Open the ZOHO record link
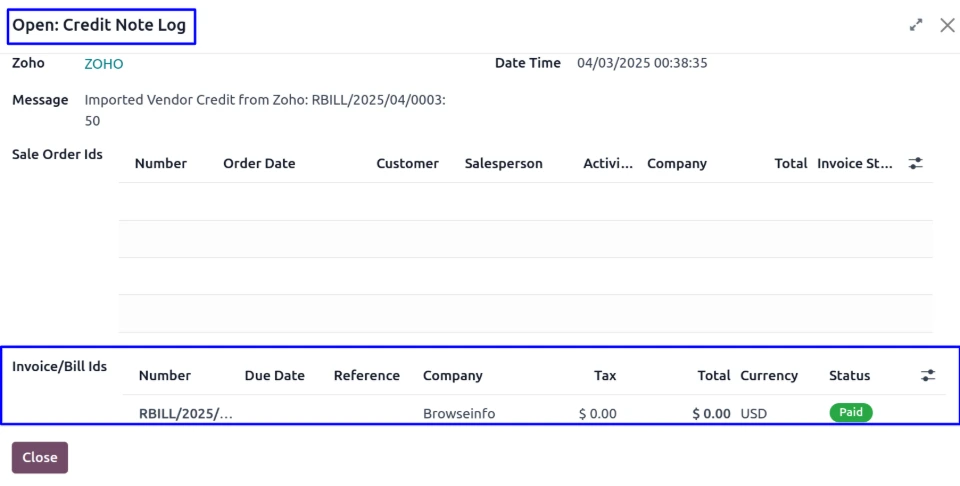This screenshot has height=486, width=960. [103, 64]
